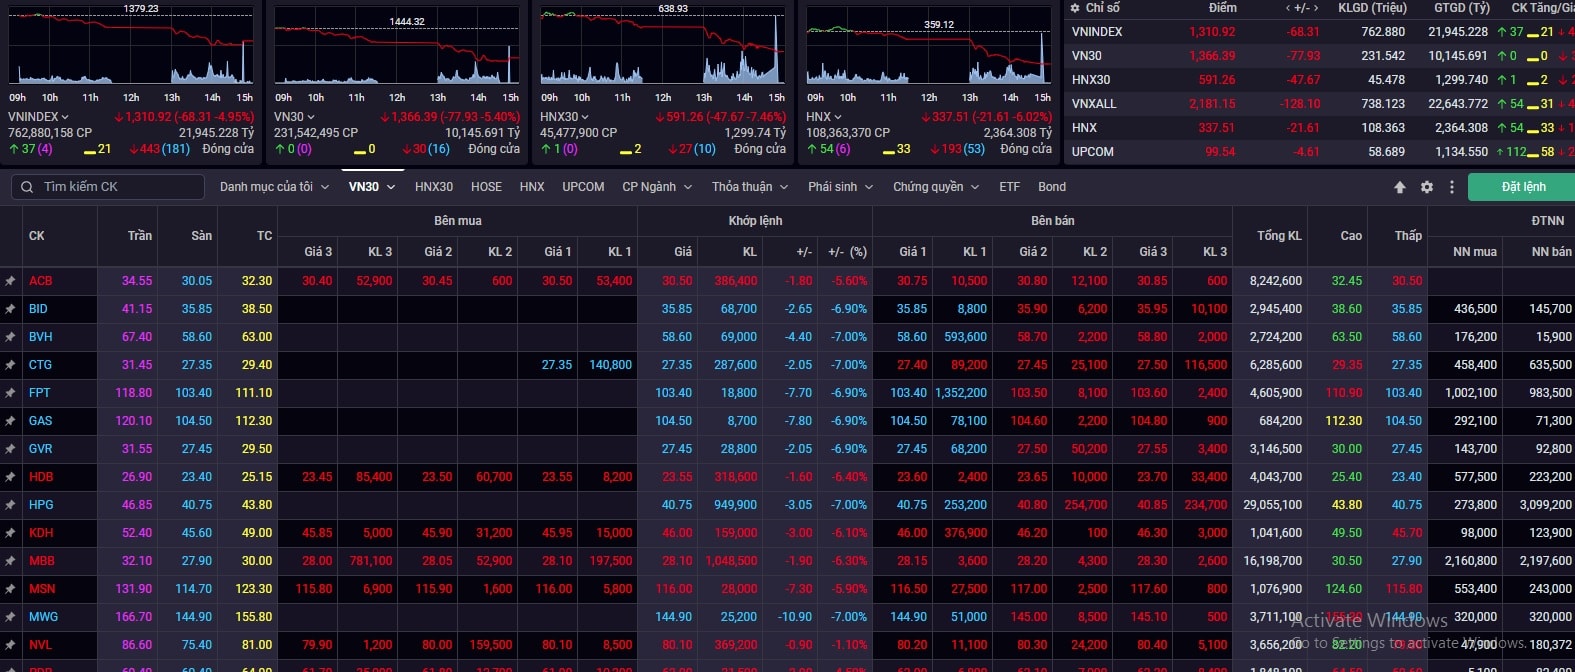1575x672 pixels.
Task: Open the ACB stock symbol
Action: click(x=41, y=281)
